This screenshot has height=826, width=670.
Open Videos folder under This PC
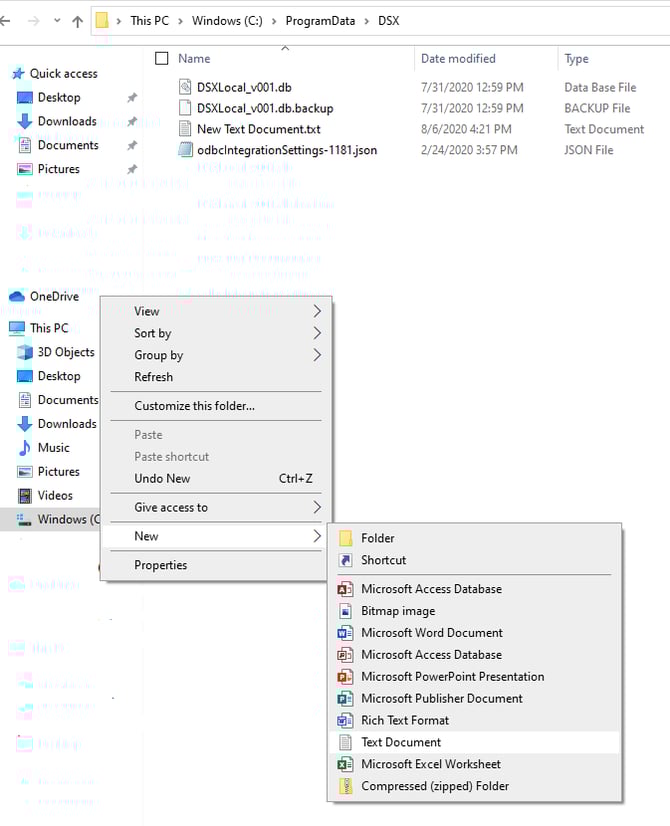[55, 496]
